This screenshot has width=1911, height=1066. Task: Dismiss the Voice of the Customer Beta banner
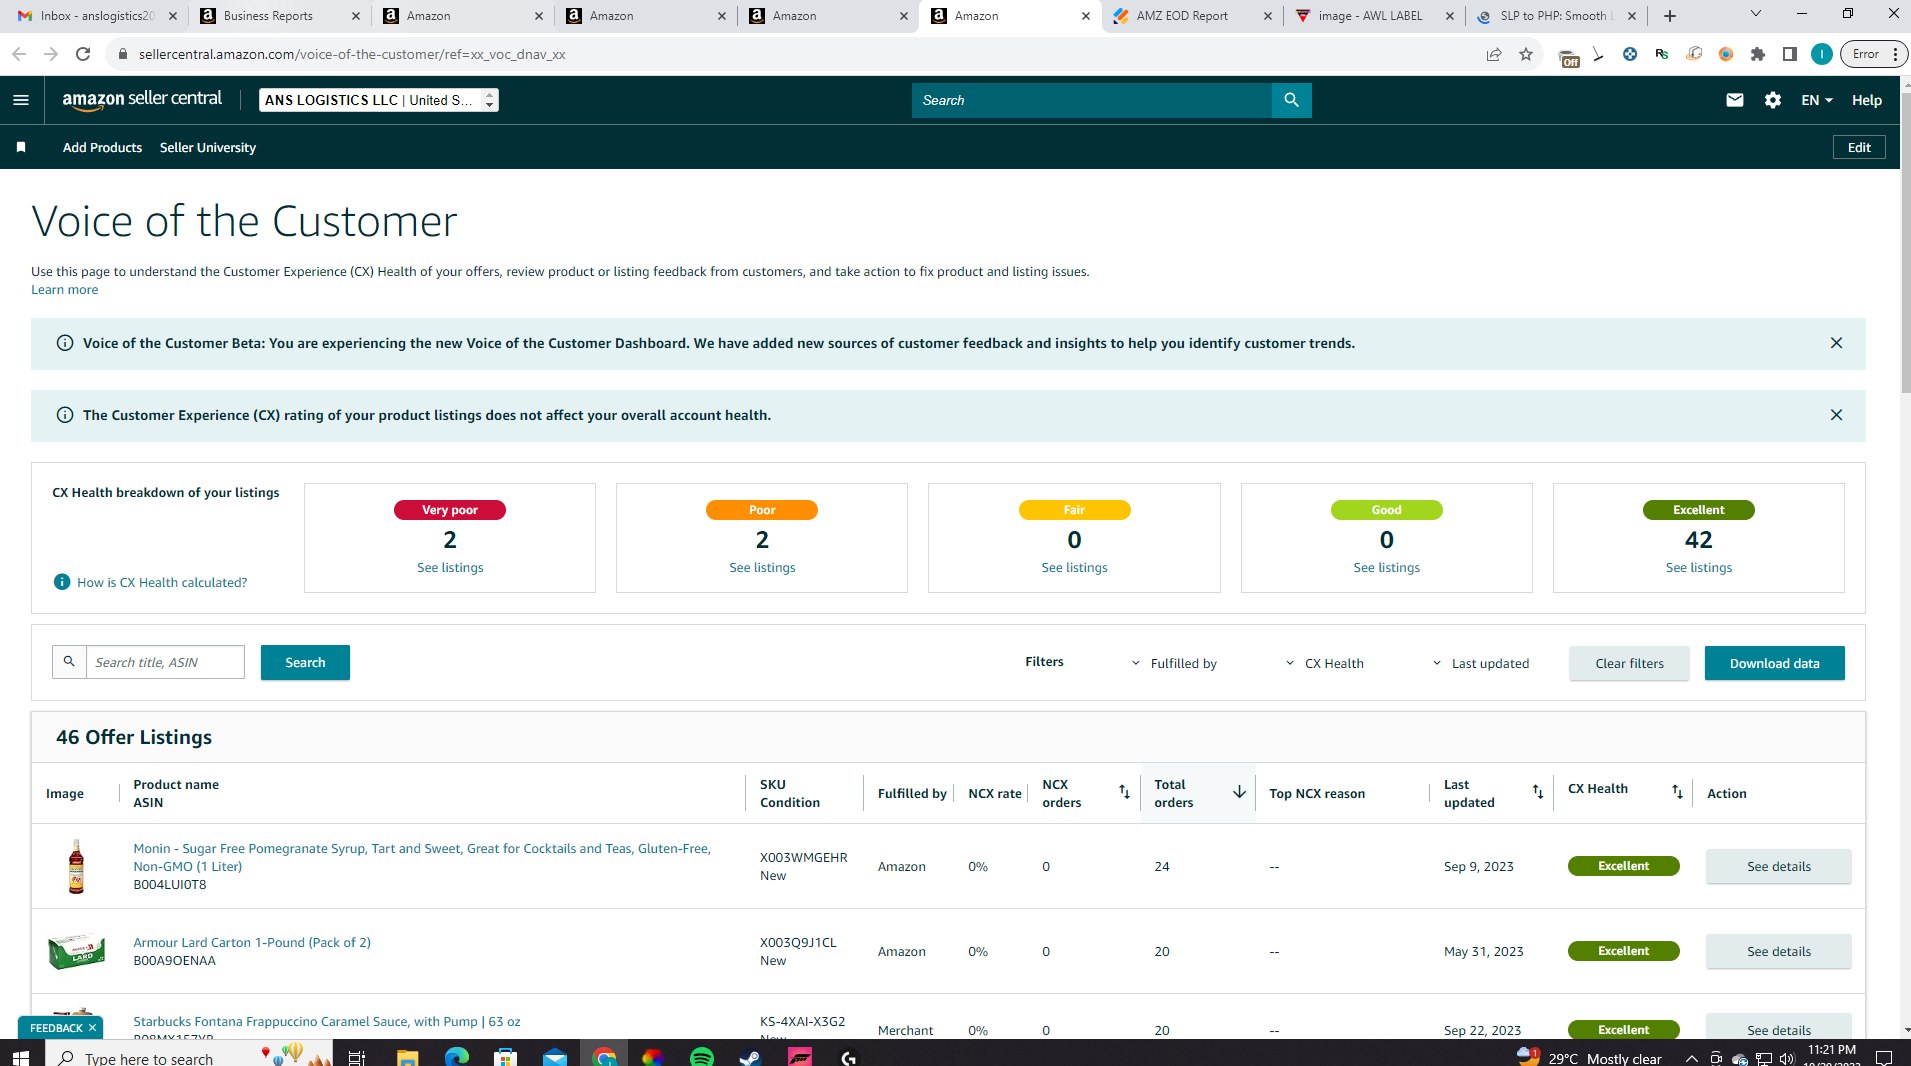1836,343
